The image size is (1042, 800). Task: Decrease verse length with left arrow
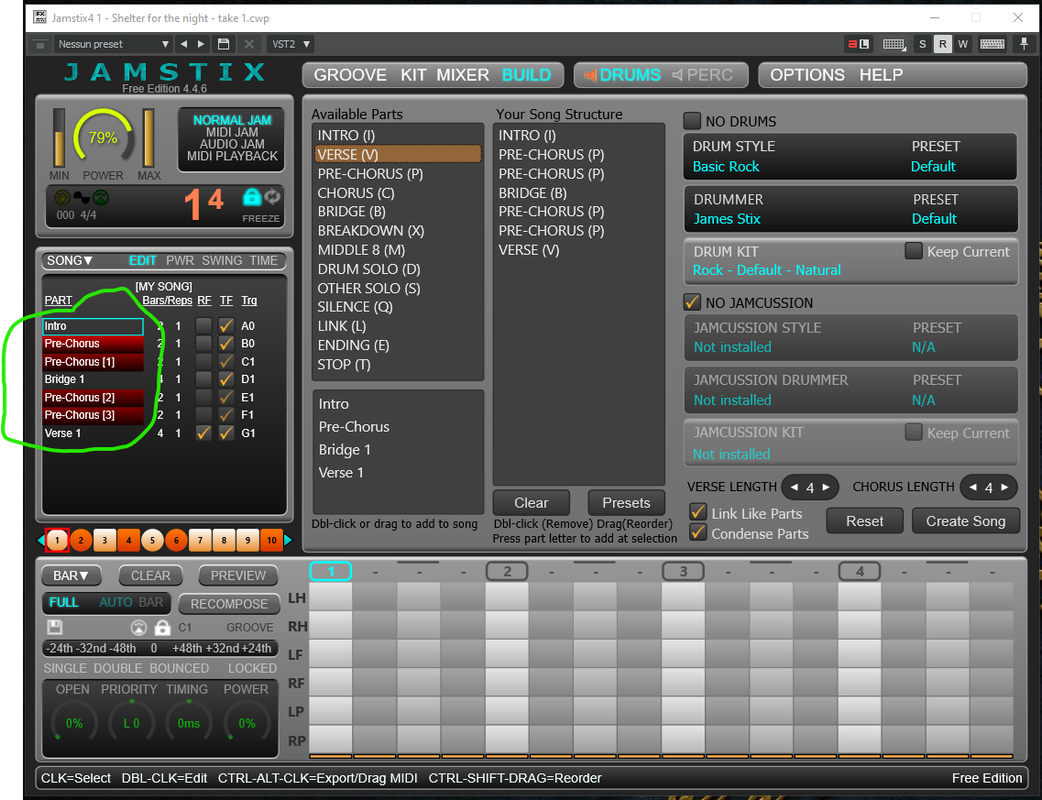tap(794, 487)
